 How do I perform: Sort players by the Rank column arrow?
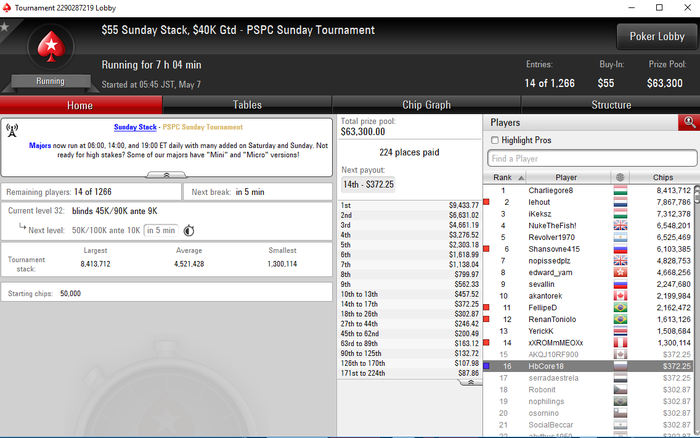[521, 178]
